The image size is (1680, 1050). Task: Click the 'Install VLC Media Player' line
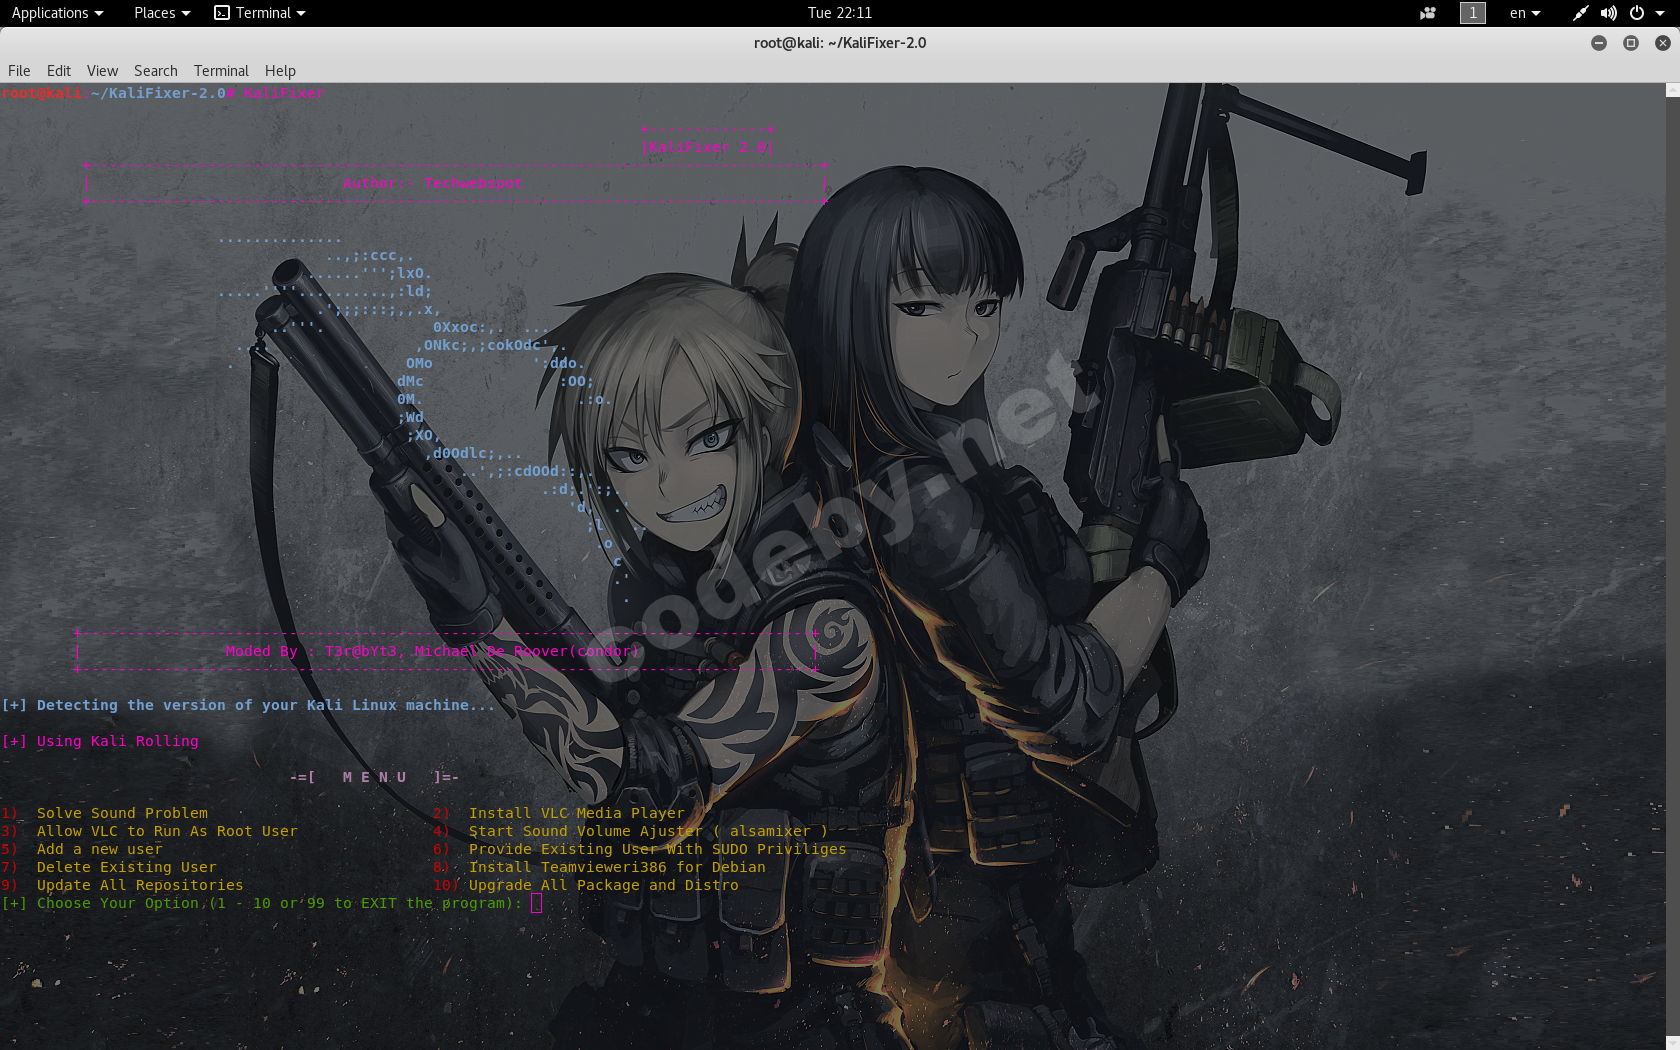click(559, 813)
